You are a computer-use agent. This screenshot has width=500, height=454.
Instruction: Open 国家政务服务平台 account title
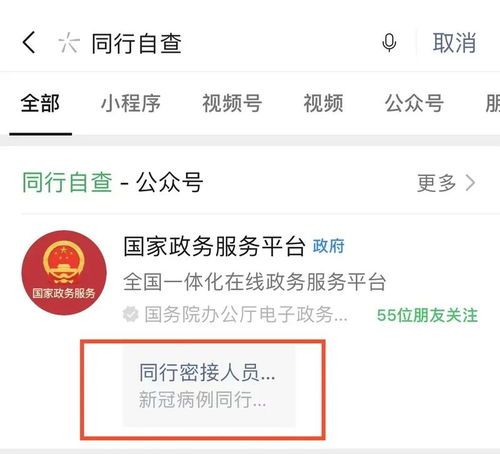pyautogui.click(x=215, y=246)
